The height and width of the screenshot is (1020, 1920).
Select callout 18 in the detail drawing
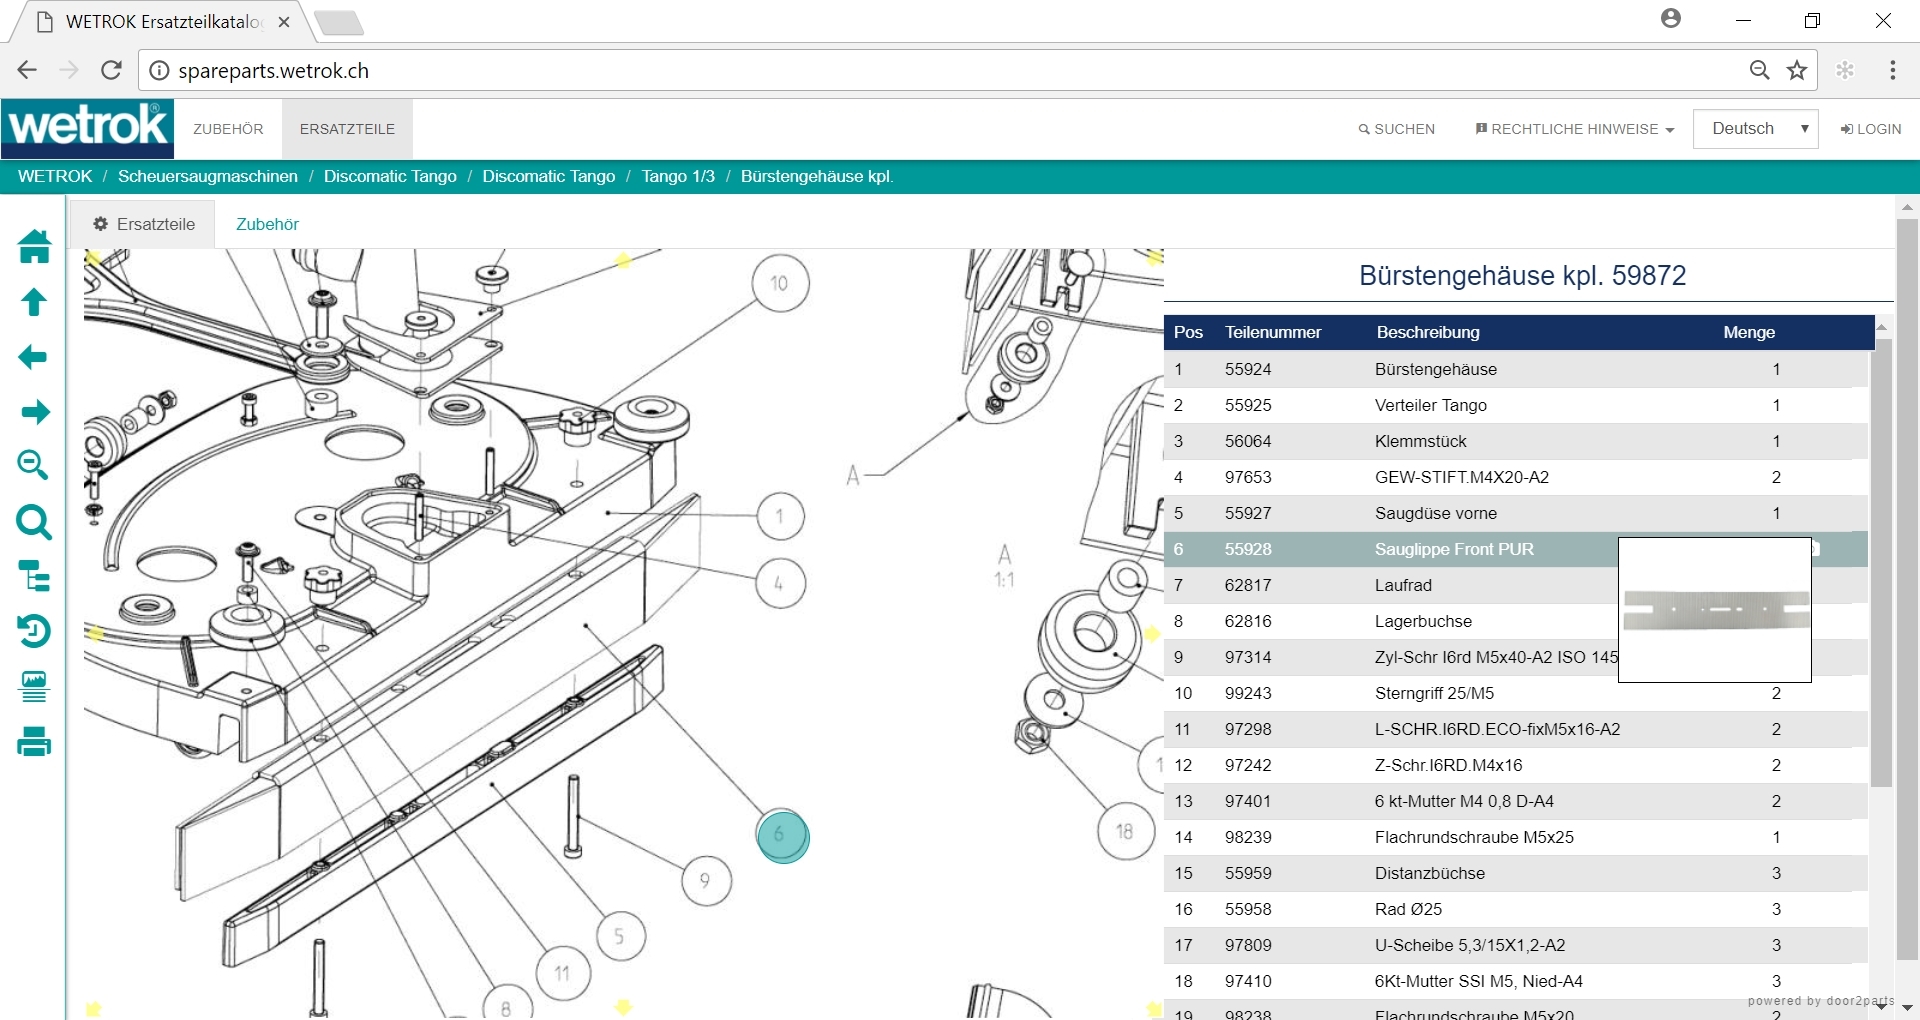point(1125,832)
